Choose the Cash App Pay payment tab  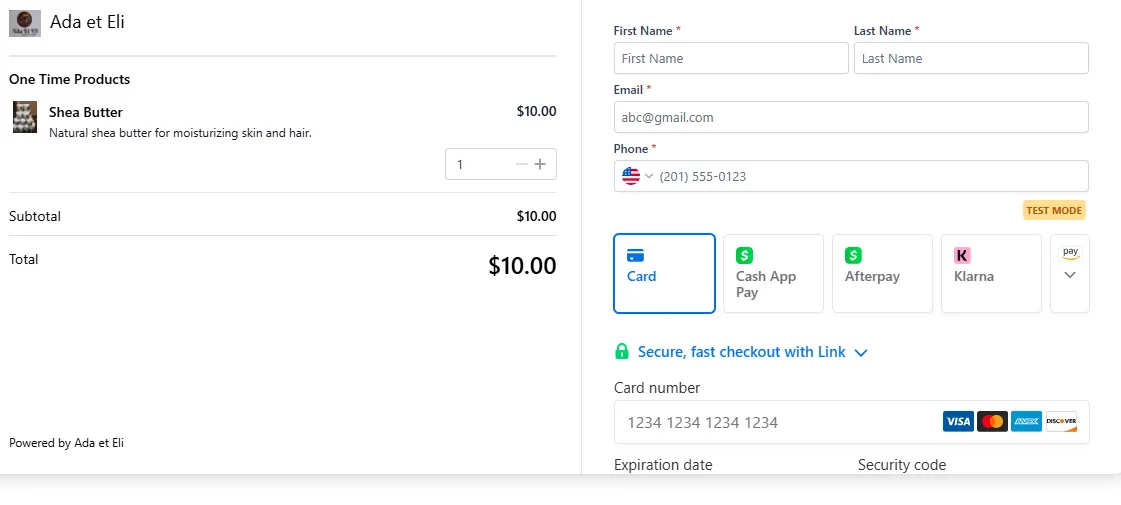click(x=773, y=273)
